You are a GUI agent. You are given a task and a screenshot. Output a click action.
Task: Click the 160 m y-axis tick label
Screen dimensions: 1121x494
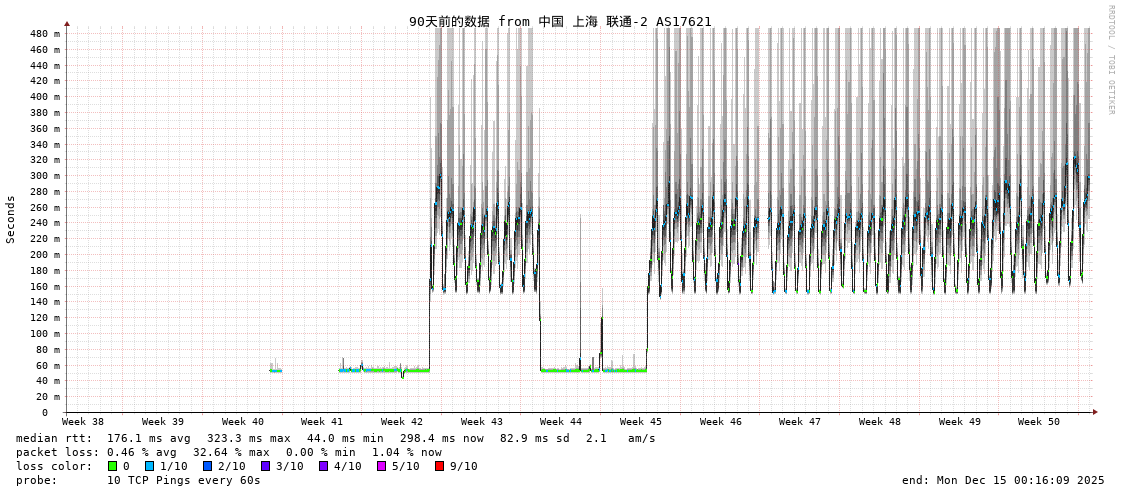[x=45, y=286]
